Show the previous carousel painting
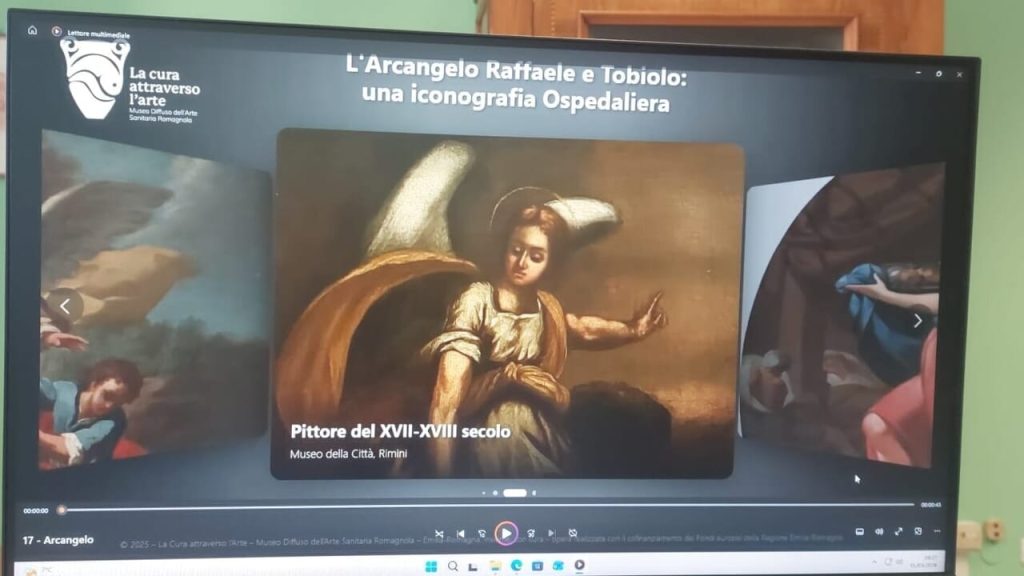Image resolution: width=1024 pixels, height=576 pixels. coord(65,306)
